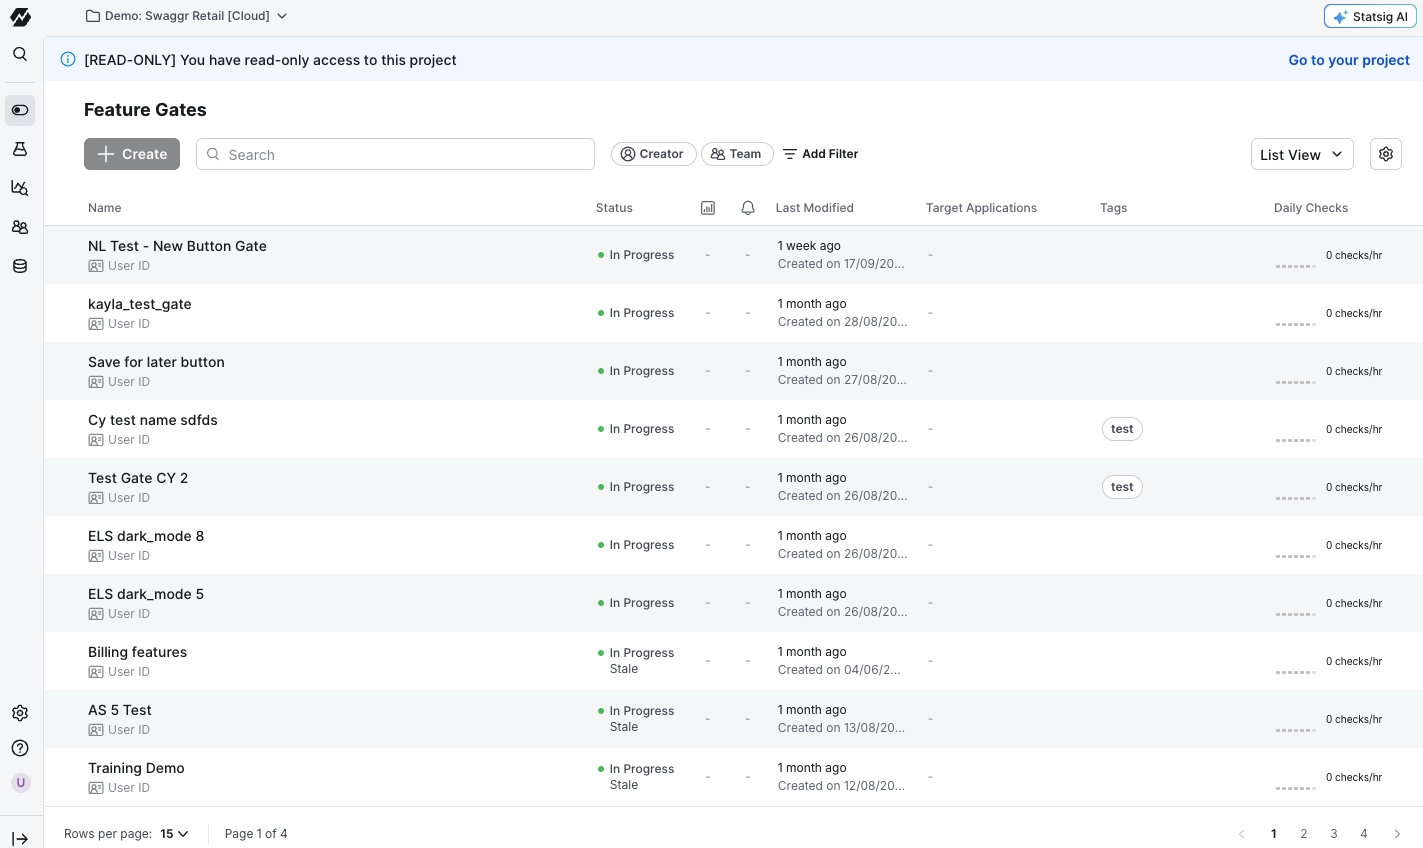Click the info icon in the read-only banner
The image size is (1423, 848).
[x=68, y=60]
